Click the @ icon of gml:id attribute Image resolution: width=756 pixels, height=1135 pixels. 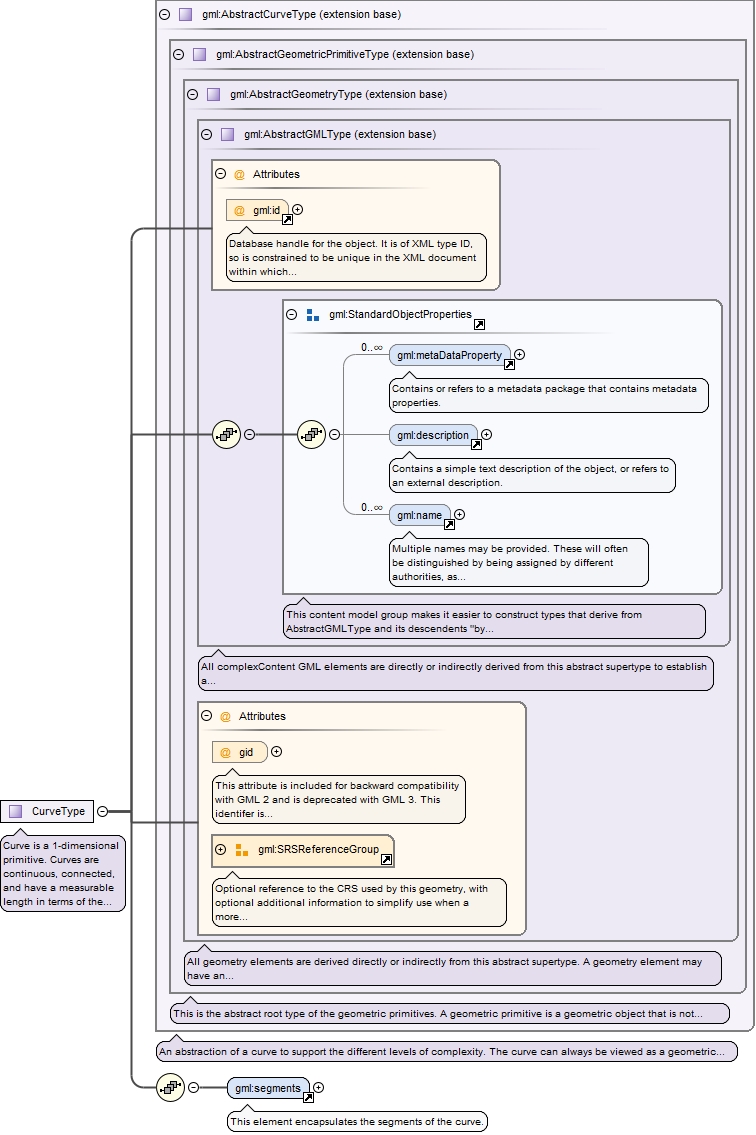(240, 211)
